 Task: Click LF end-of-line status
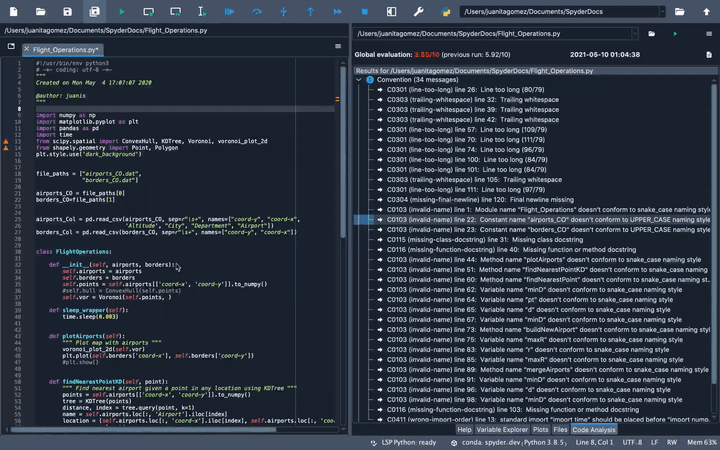[x=654, y=443]
